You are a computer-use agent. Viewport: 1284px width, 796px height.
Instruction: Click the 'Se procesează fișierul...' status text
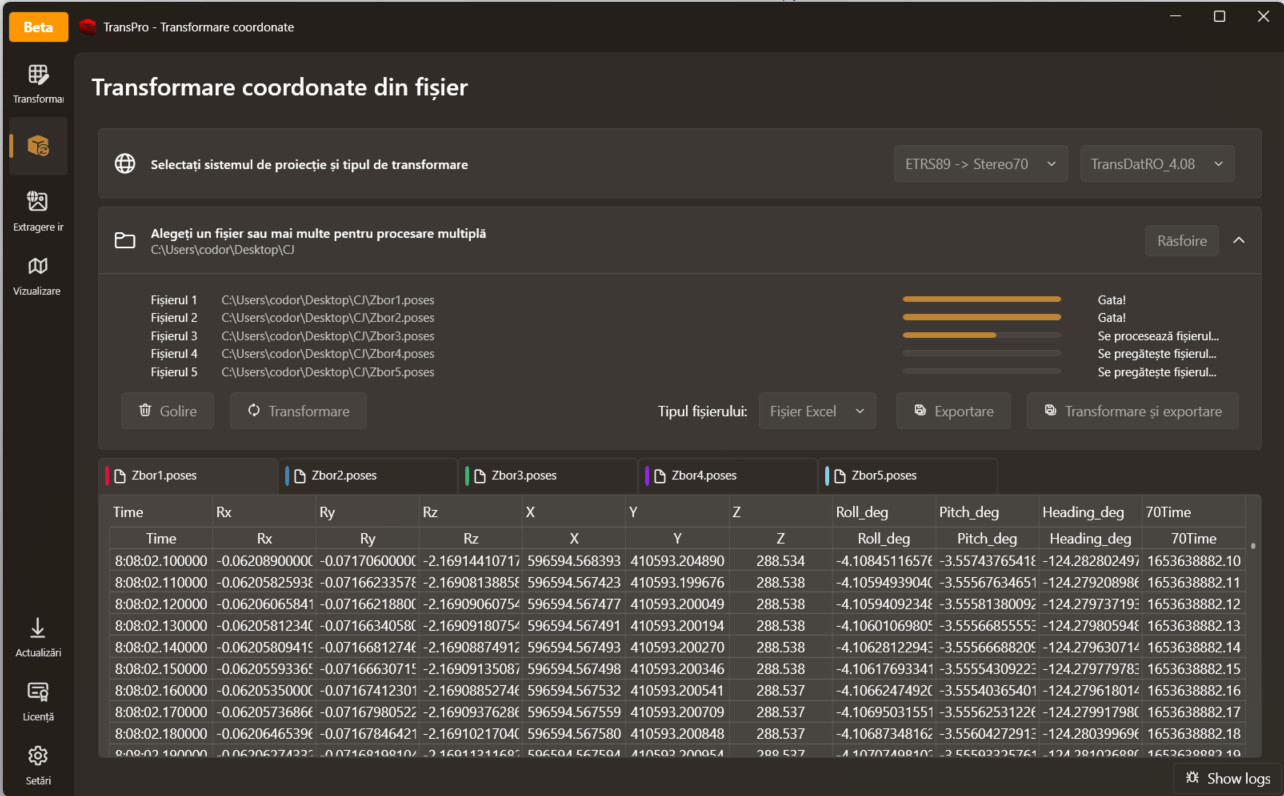[x=1158, y=336]
